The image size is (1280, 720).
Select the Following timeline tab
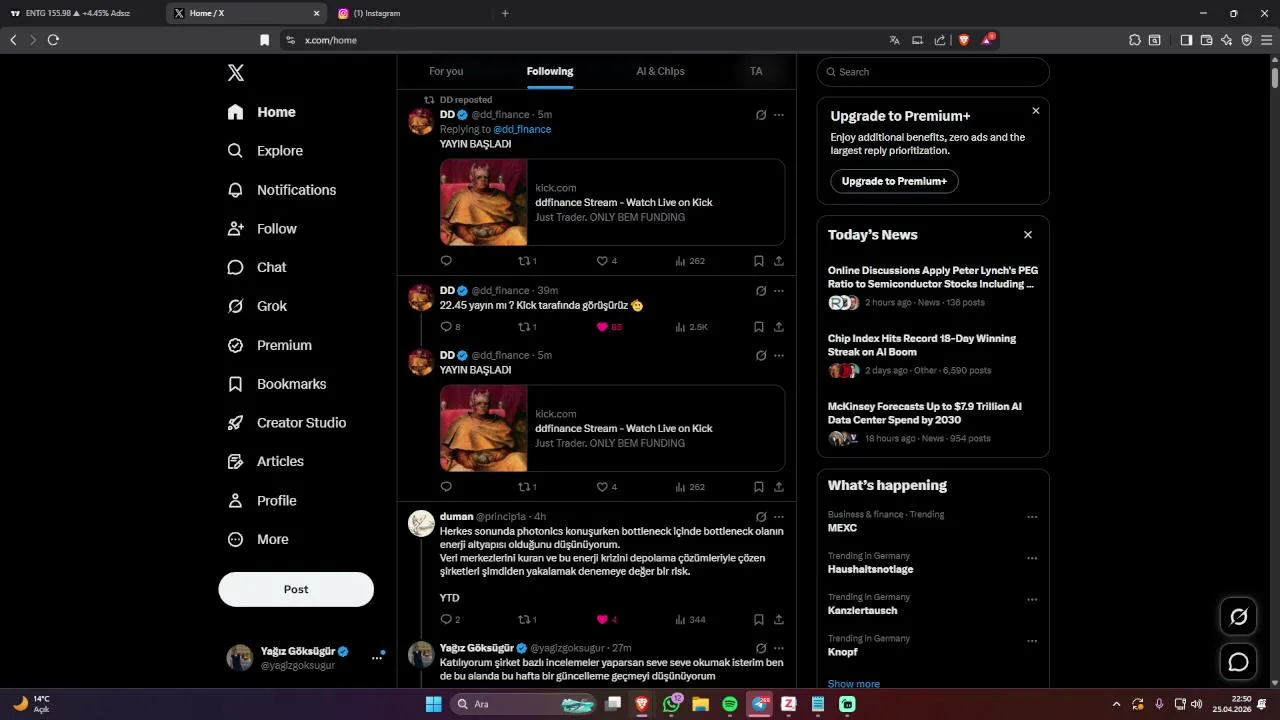pos(550,71)
